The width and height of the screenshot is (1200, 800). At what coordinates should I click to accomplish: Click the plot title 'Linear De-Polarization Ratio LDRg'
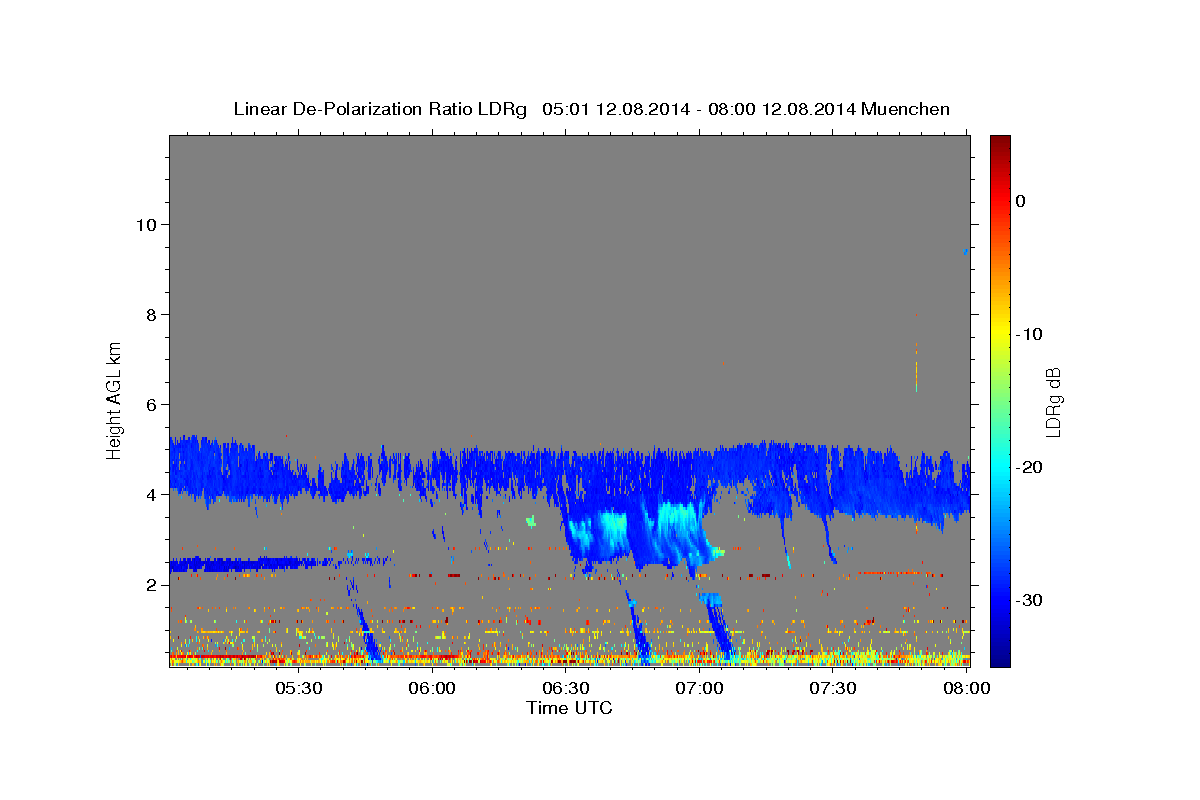[x=379, y=109]
